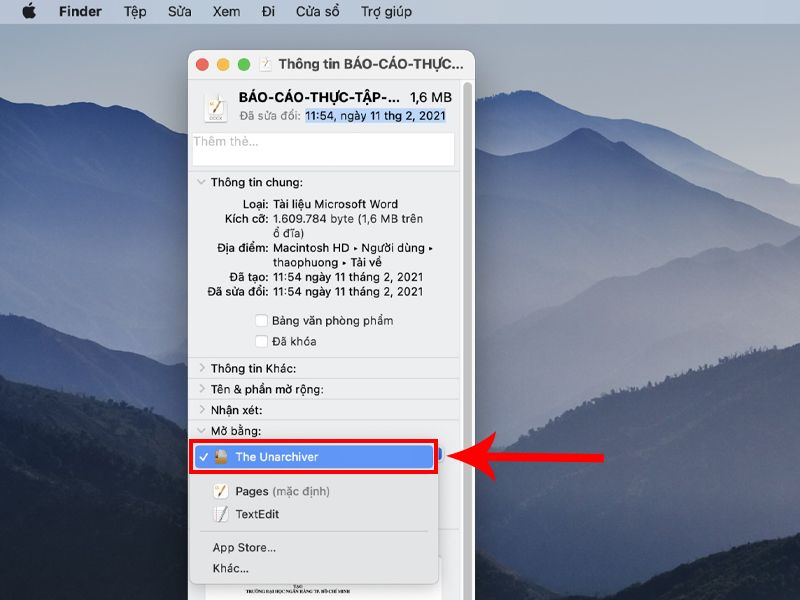Open the Apple menu icon
This screenshot has height=600, width=800.
(29, 11)
